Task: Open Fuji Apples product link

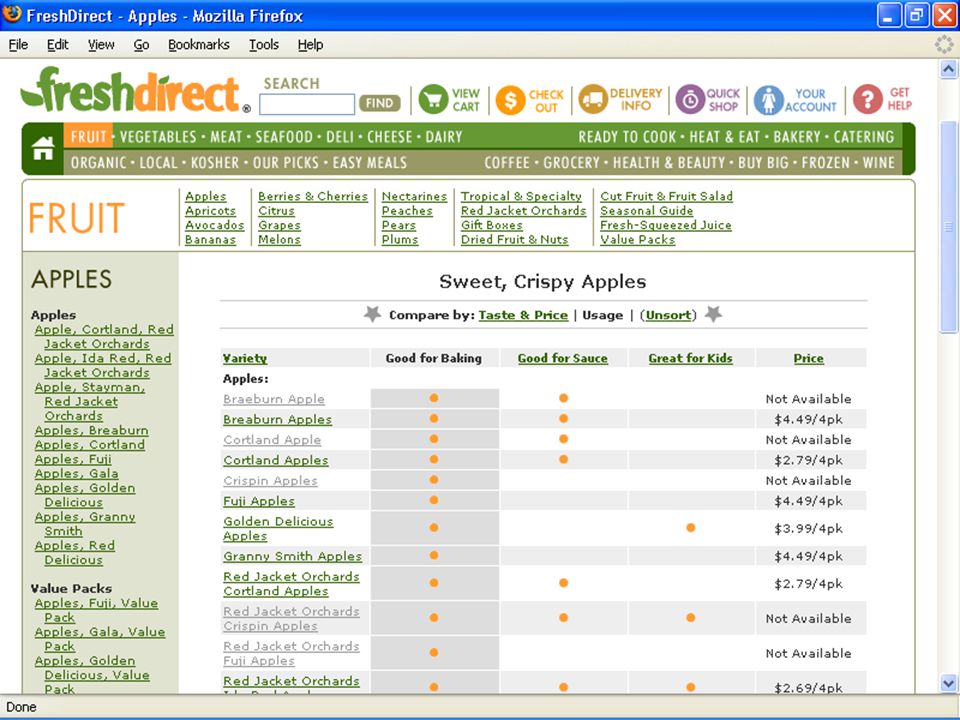Action: pyautogui.click(x=259, y=501)
